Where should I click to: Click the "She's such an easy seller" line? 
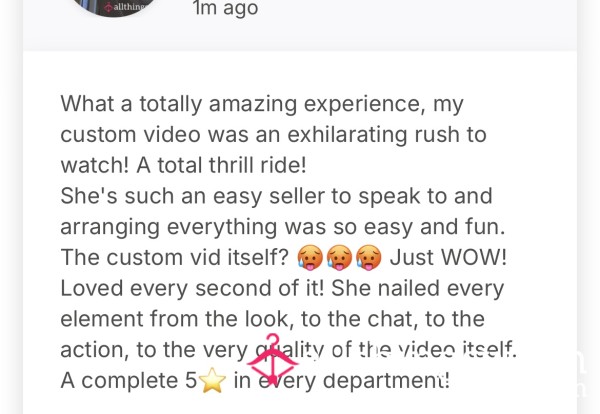[276, 197]
